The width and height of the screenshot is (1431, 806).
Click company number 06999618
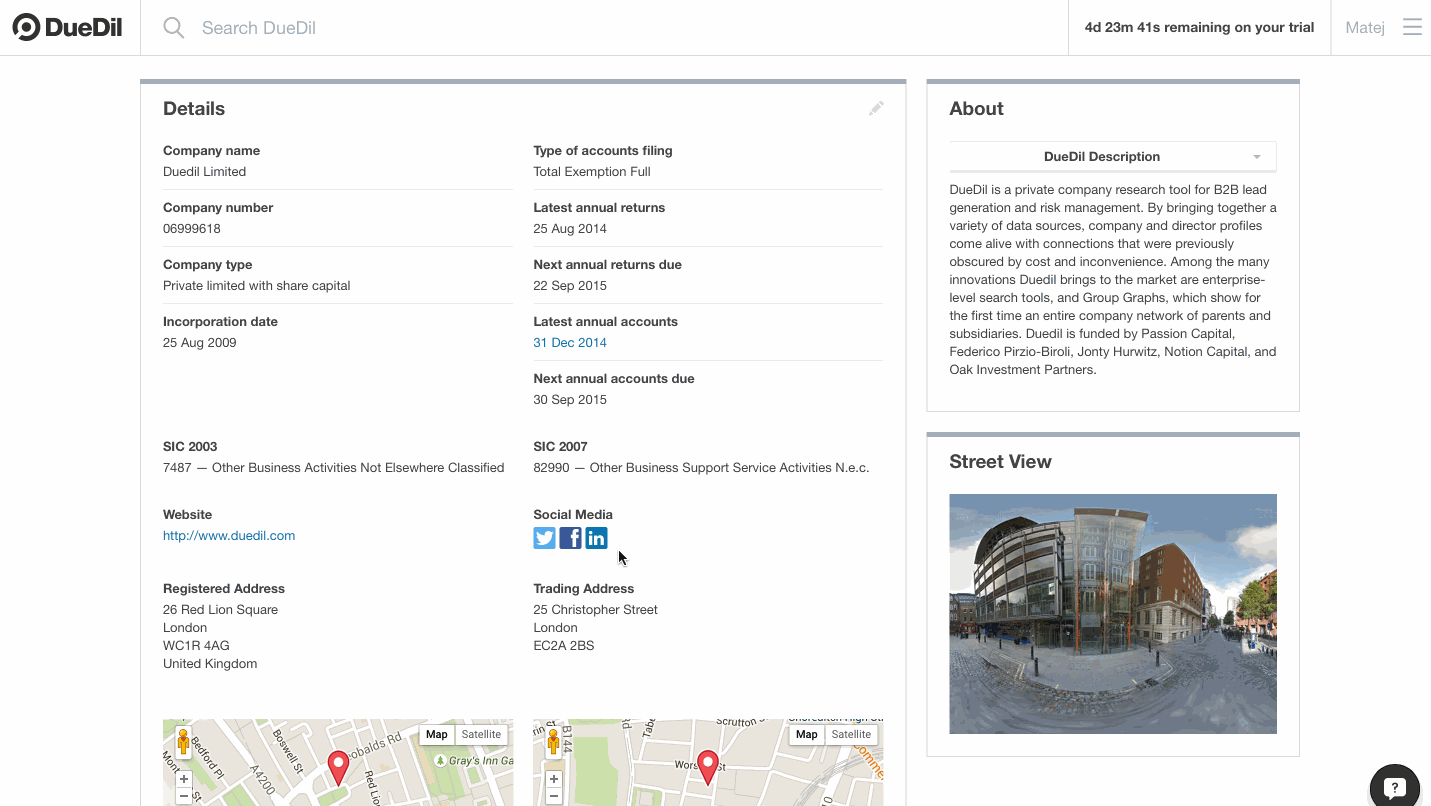pos(192,229)
